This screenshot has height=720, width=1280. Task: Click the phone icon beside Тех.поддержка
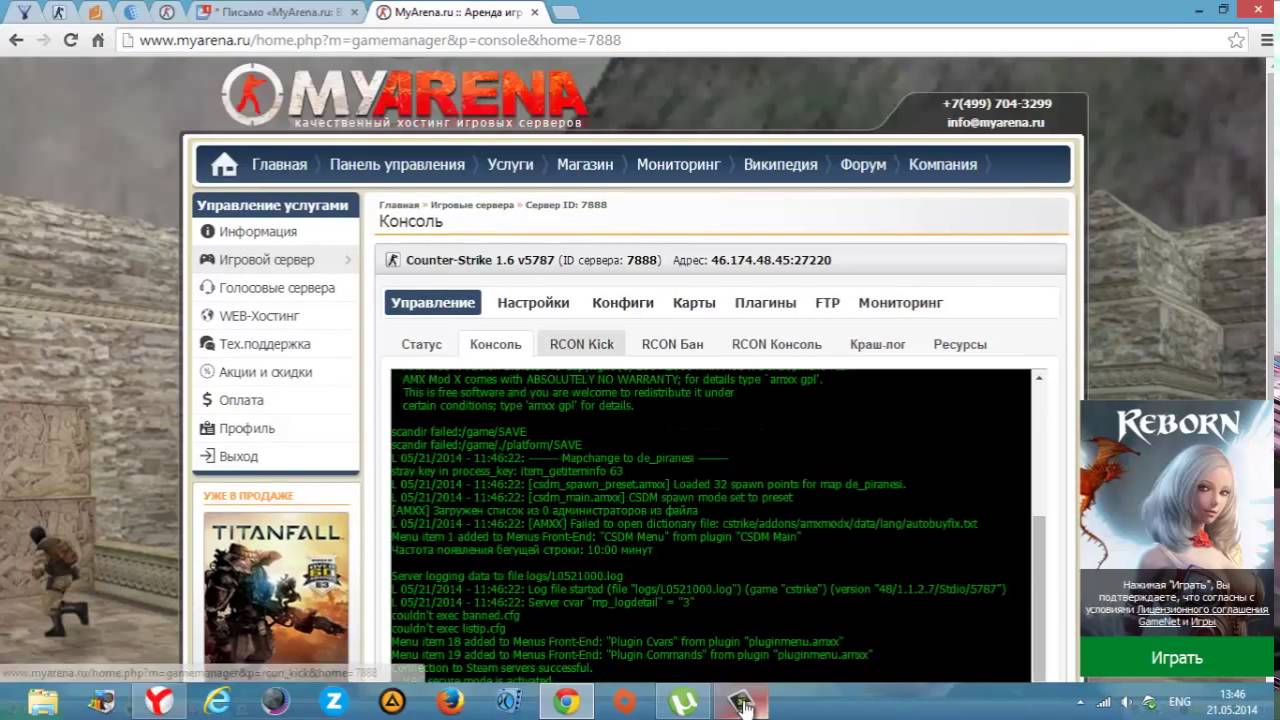pyautogui.click(x=207, y=343)
